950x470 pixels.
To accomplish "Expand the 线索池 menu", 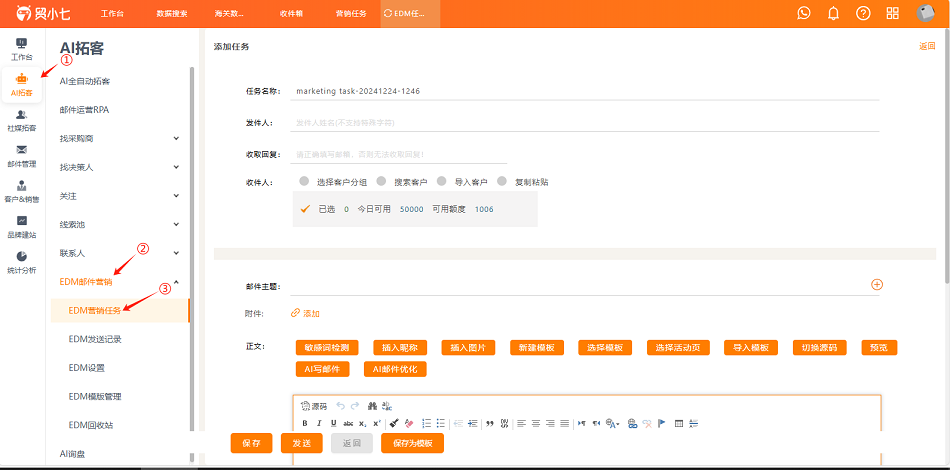I will pyautogui.click(x=176, y=224).
